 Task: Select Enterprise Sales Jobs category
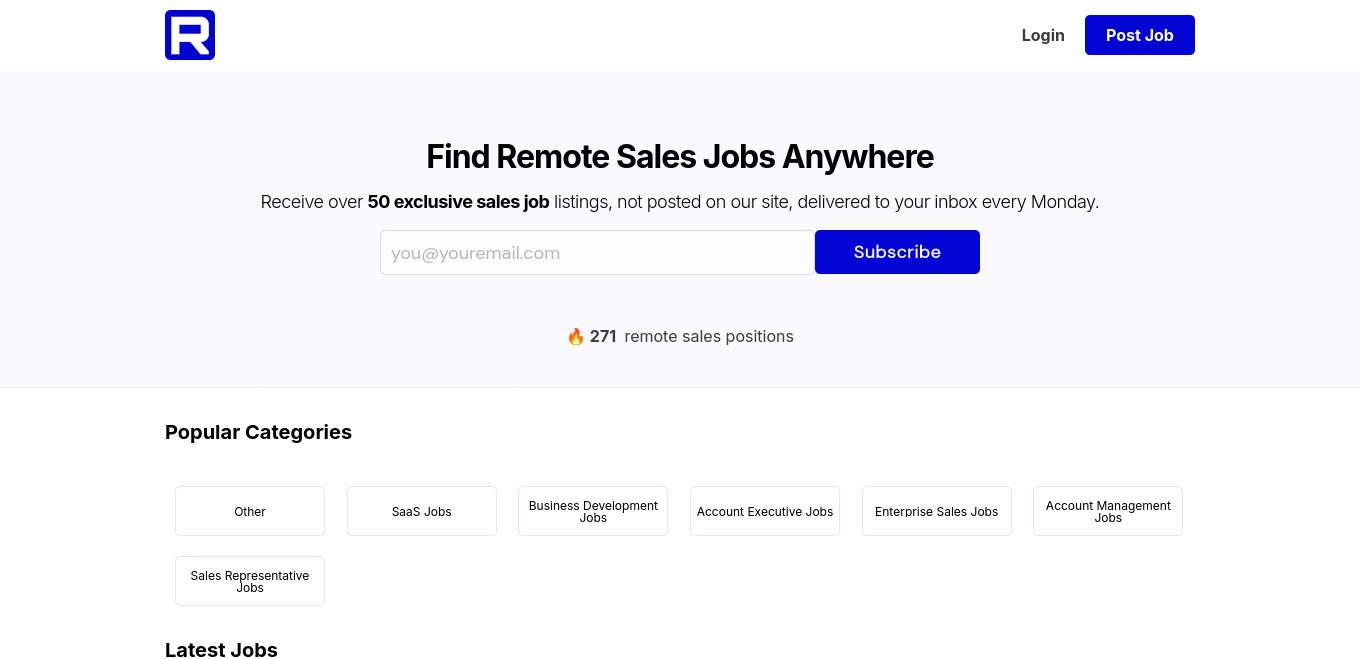click(x=937, y=511)
